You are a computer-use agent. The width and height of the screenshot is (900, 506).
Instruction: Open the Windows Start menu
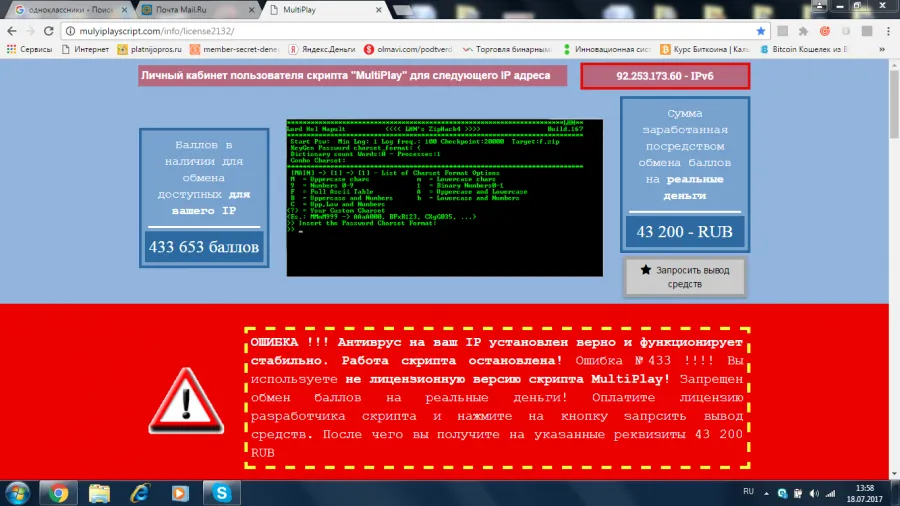click(x=18, y=493)
